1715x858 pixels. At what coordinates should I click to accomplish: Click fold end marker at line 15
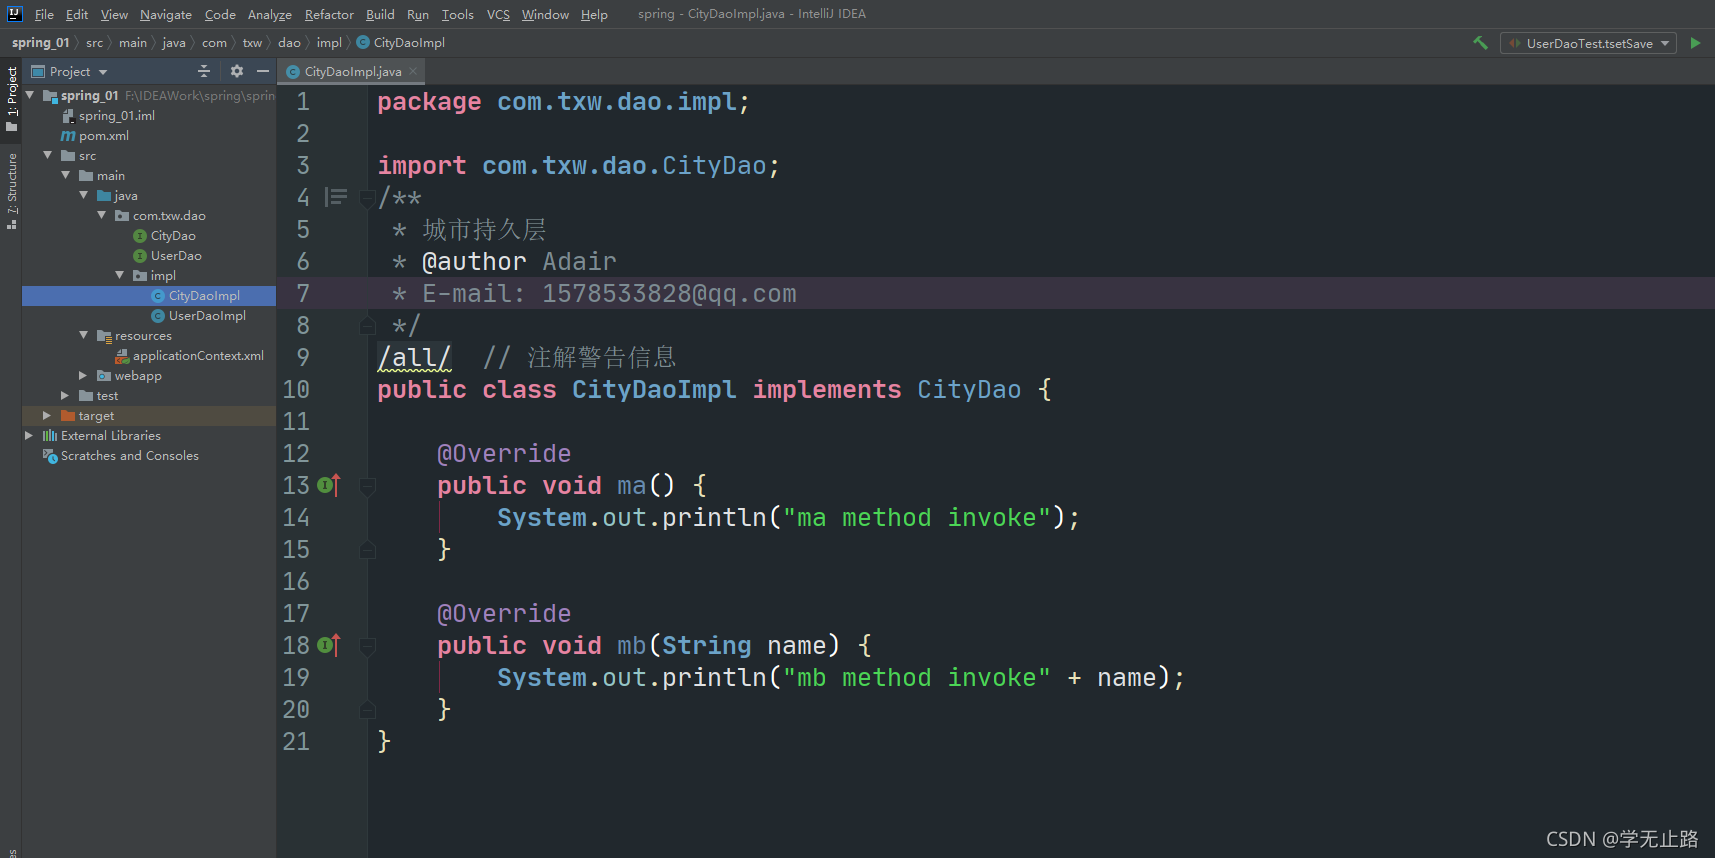click(367, 549)
